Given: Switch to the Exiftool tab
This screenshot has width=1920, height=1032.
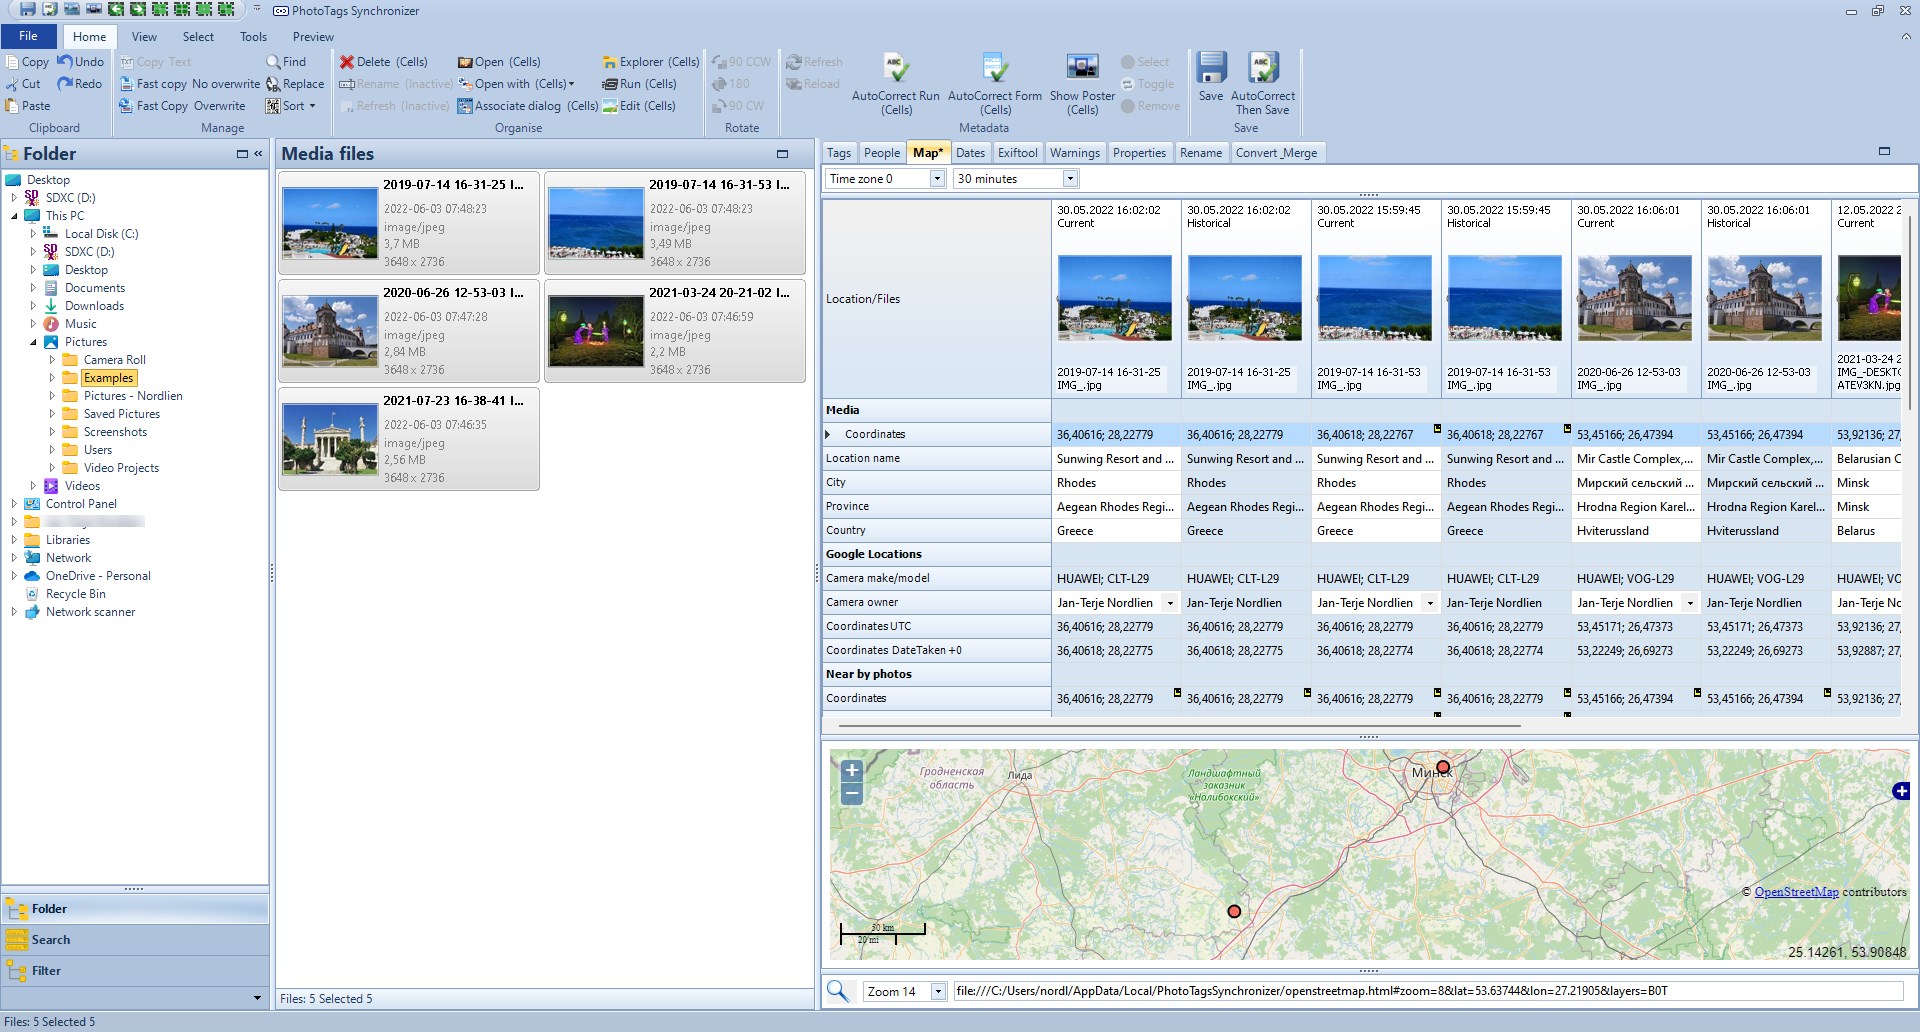Looking at the screenshot, I should pyautogui.click(x=1017, y=153).
